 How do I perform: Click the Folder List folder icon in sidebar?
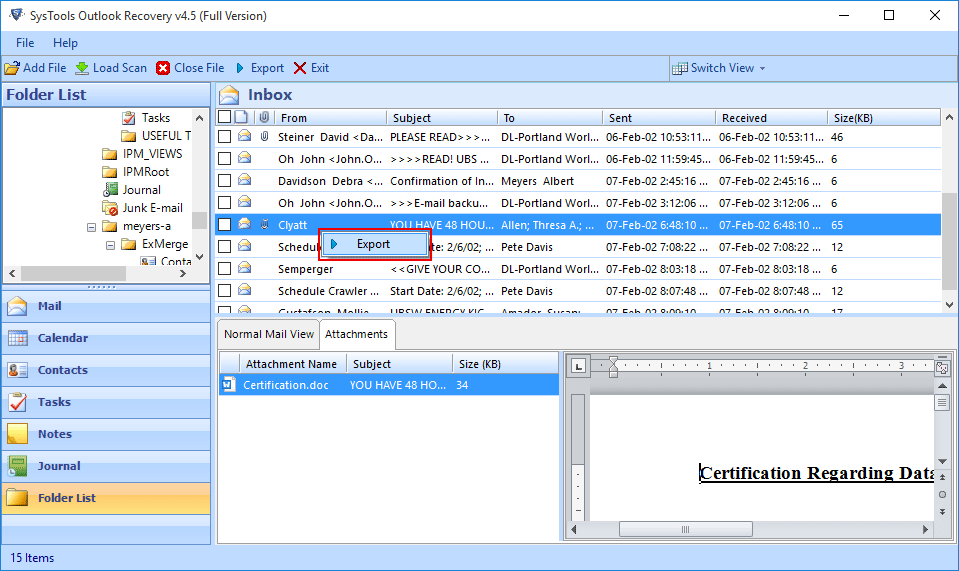(17, 498)
